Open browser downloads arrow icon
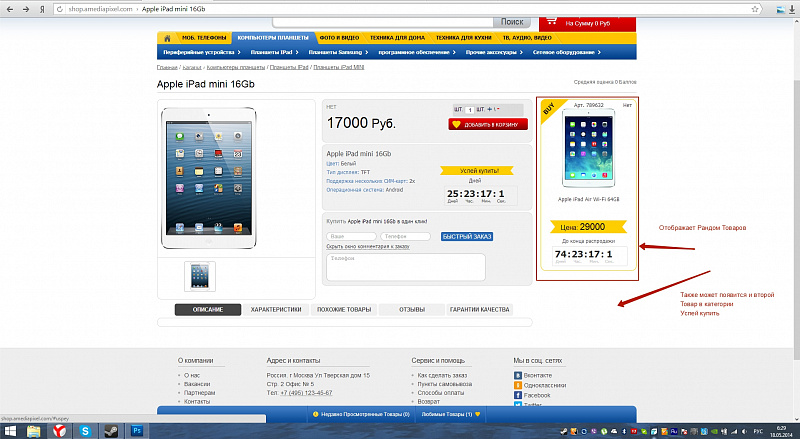 (x=792, y=9)
